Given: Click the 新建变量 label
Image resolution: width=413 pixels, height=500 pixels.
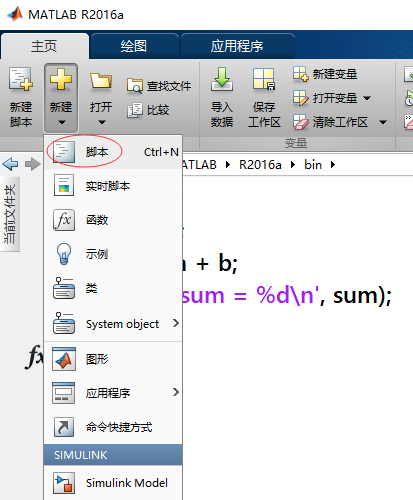Looking at the screenshot, I should click(x=335, y=74).
